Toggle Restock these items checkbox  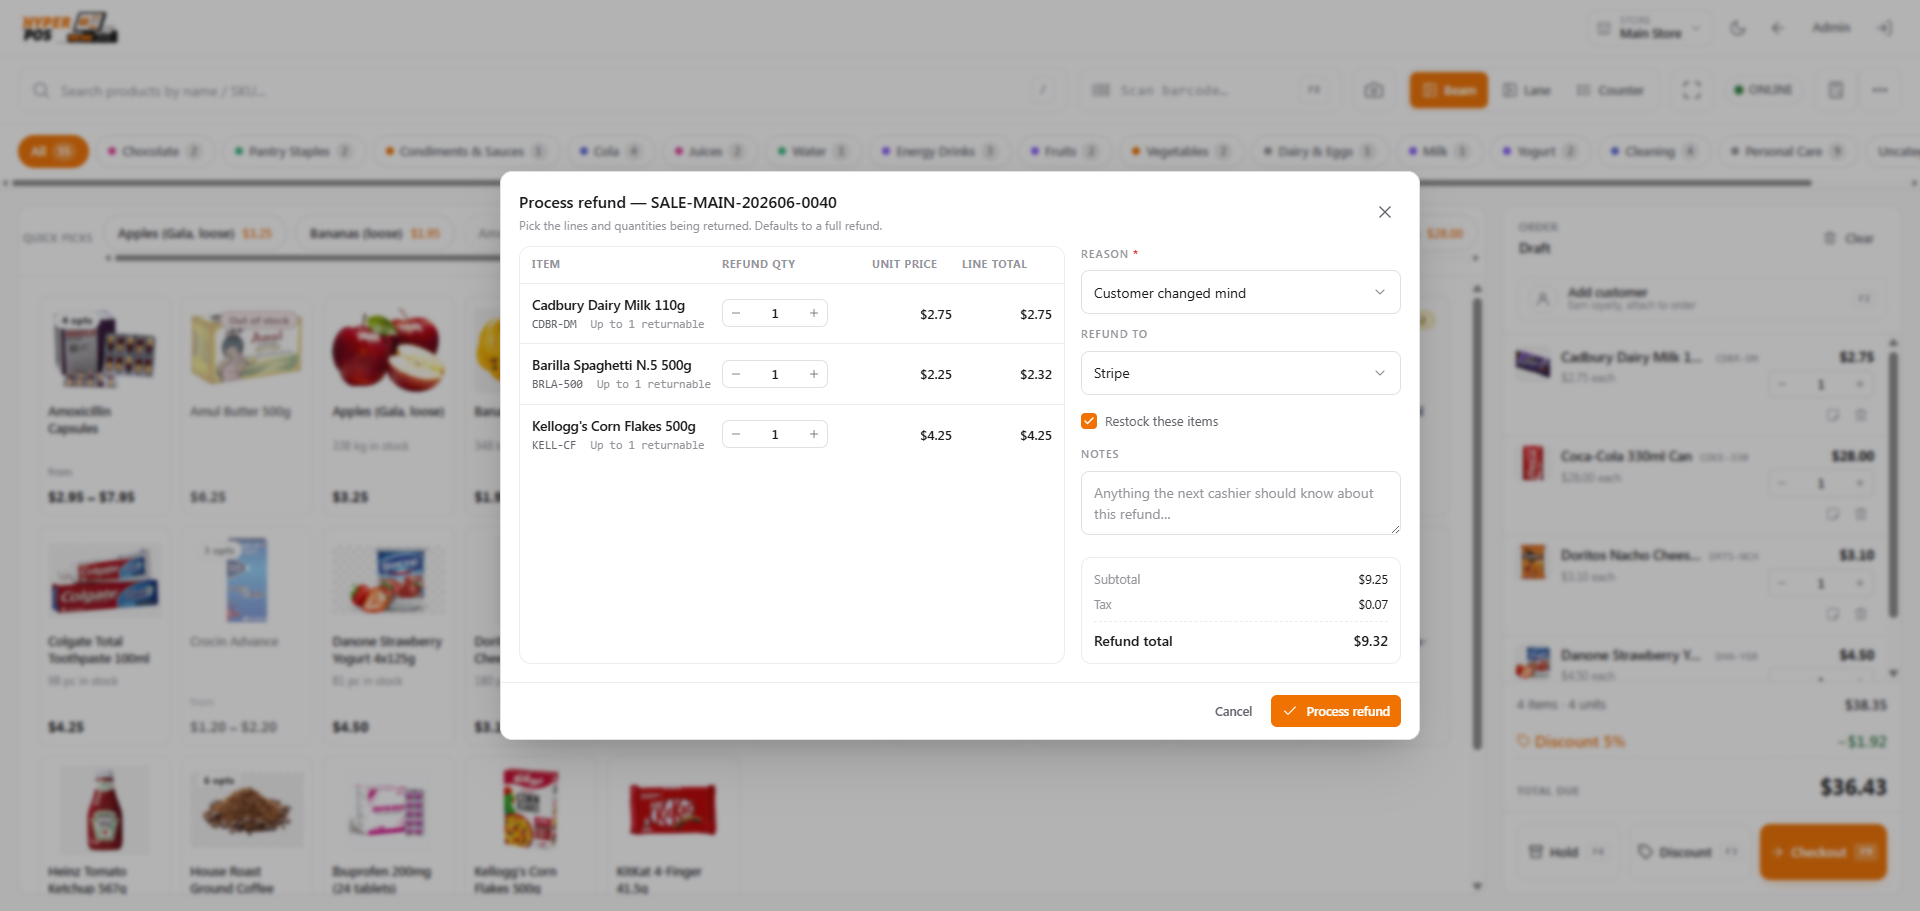[x=1089, y=421]
